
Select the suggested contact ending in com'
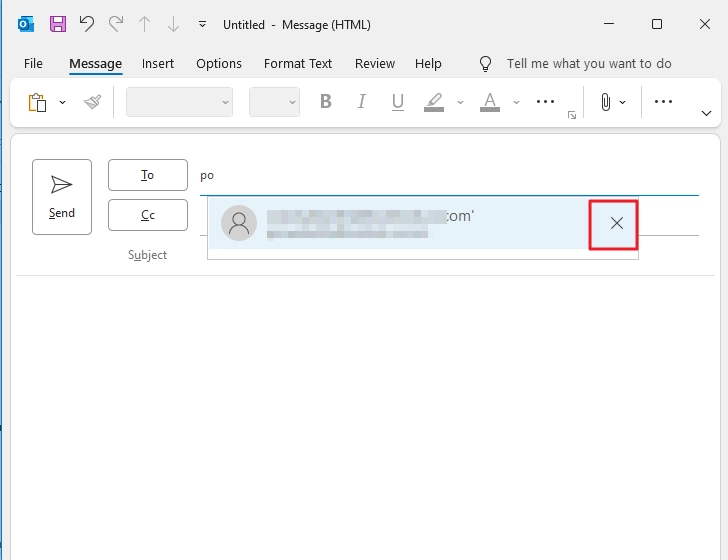399,223
